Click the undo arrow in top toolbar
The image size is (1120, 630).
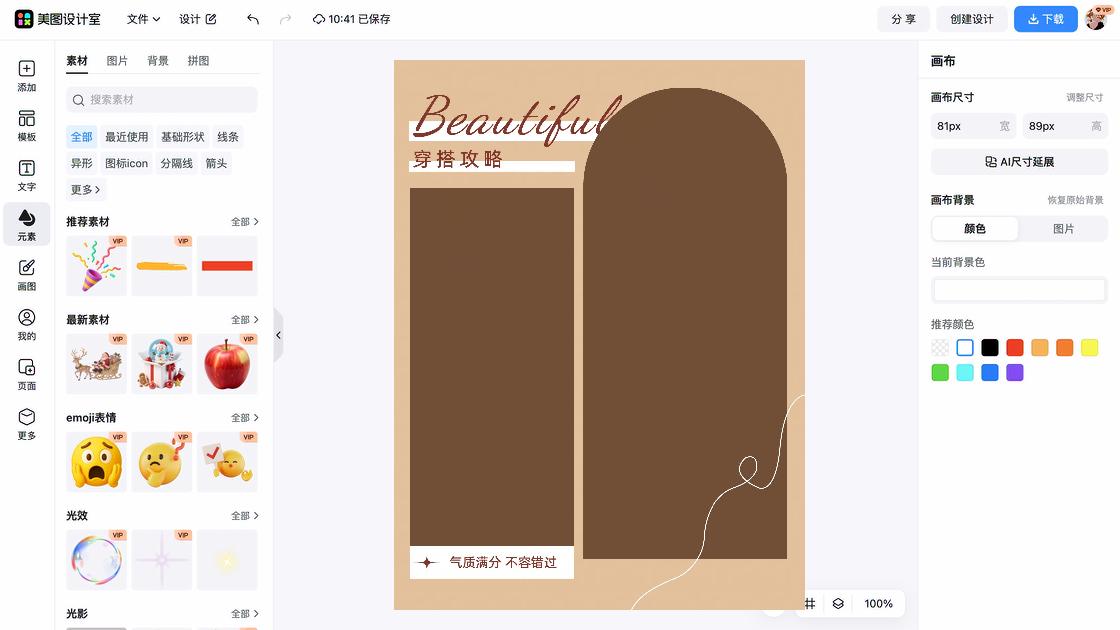click(253, 19)
